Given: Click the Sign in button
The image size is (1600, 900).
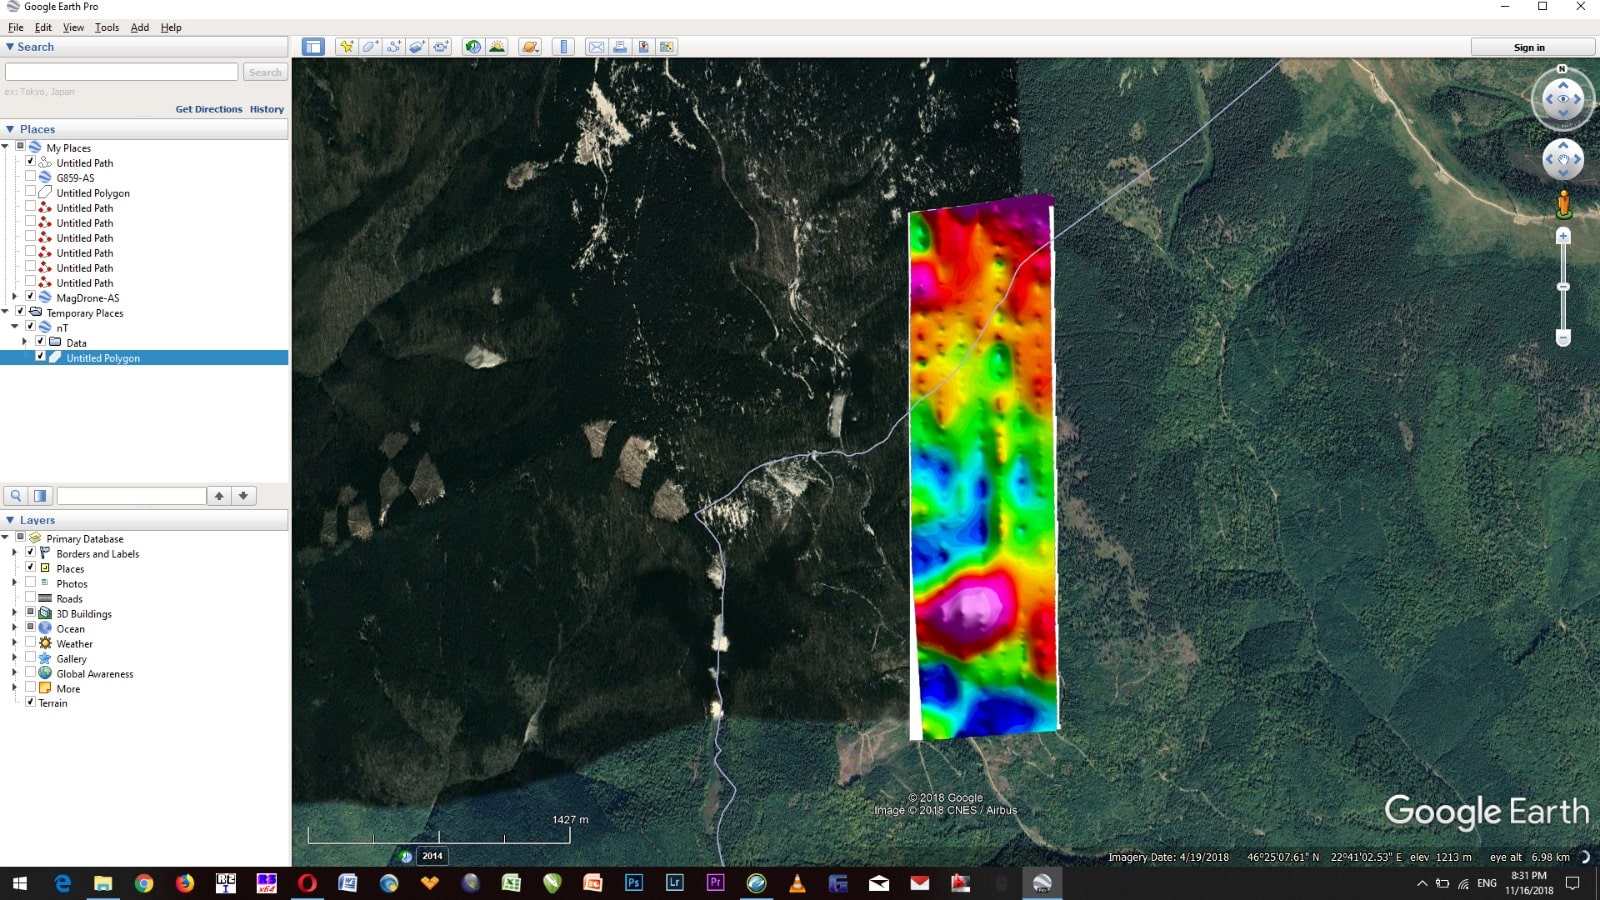Looking at the screenshot, I should (x=1528, y=47).
